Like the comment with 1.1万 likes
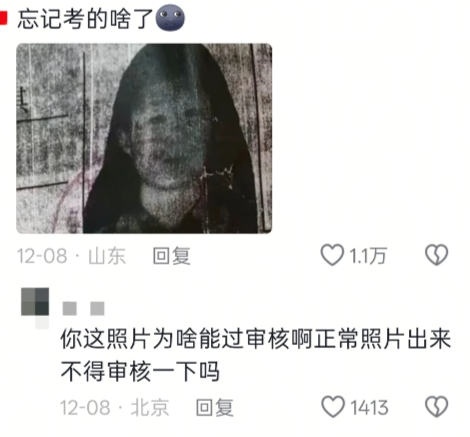This screenshot has width=470, height=437. coord(332,255)
